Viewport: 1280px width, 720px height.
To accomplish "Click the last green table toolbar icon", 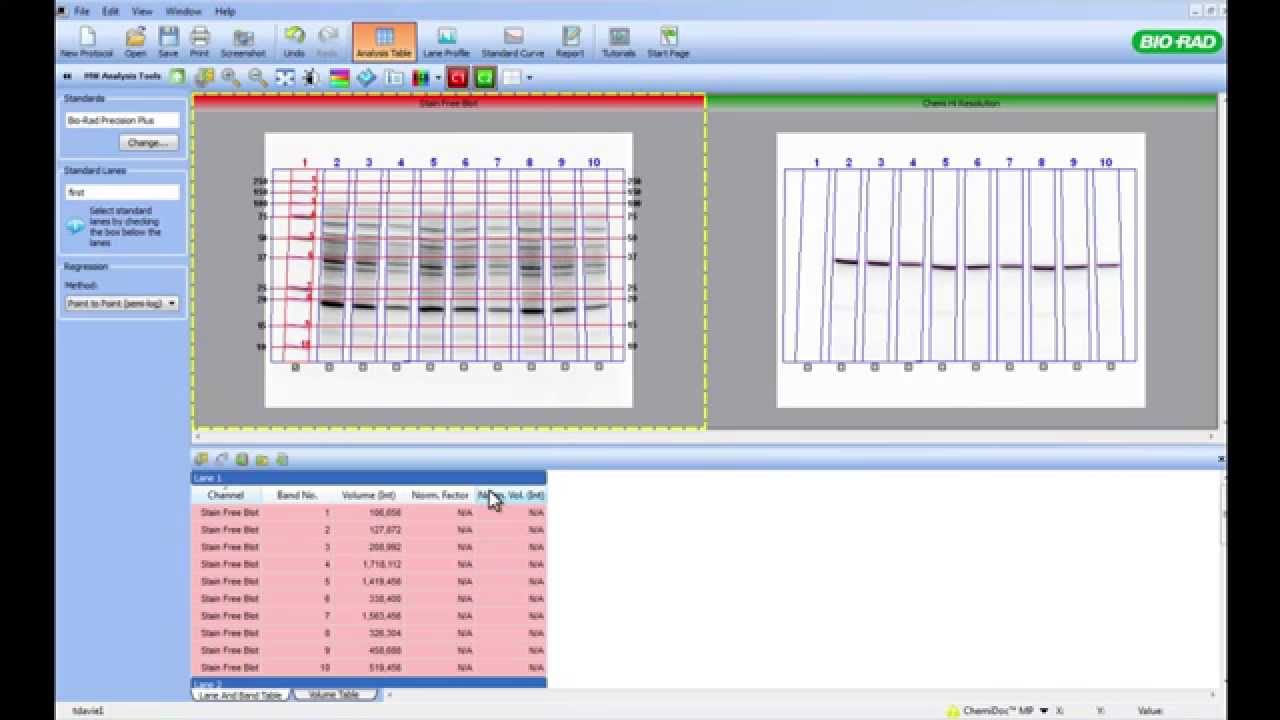I will 282,459.
